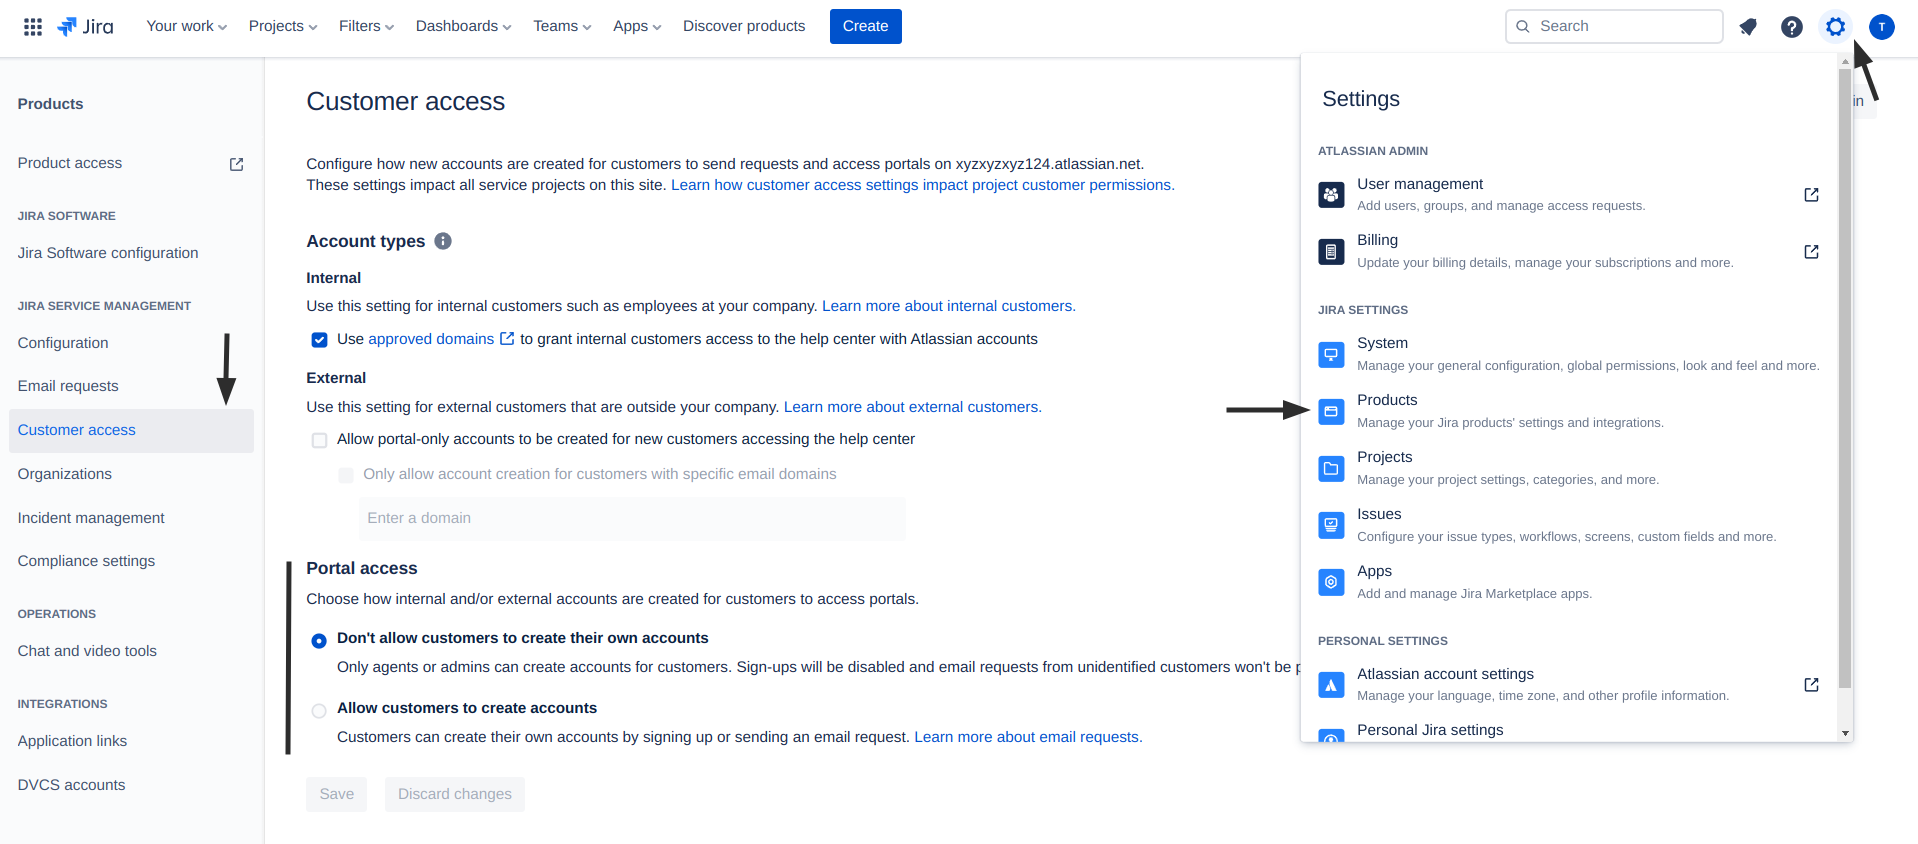Open the Products settings icon
This screenshot has height=844, width=1918.
tap(1331, 411)
